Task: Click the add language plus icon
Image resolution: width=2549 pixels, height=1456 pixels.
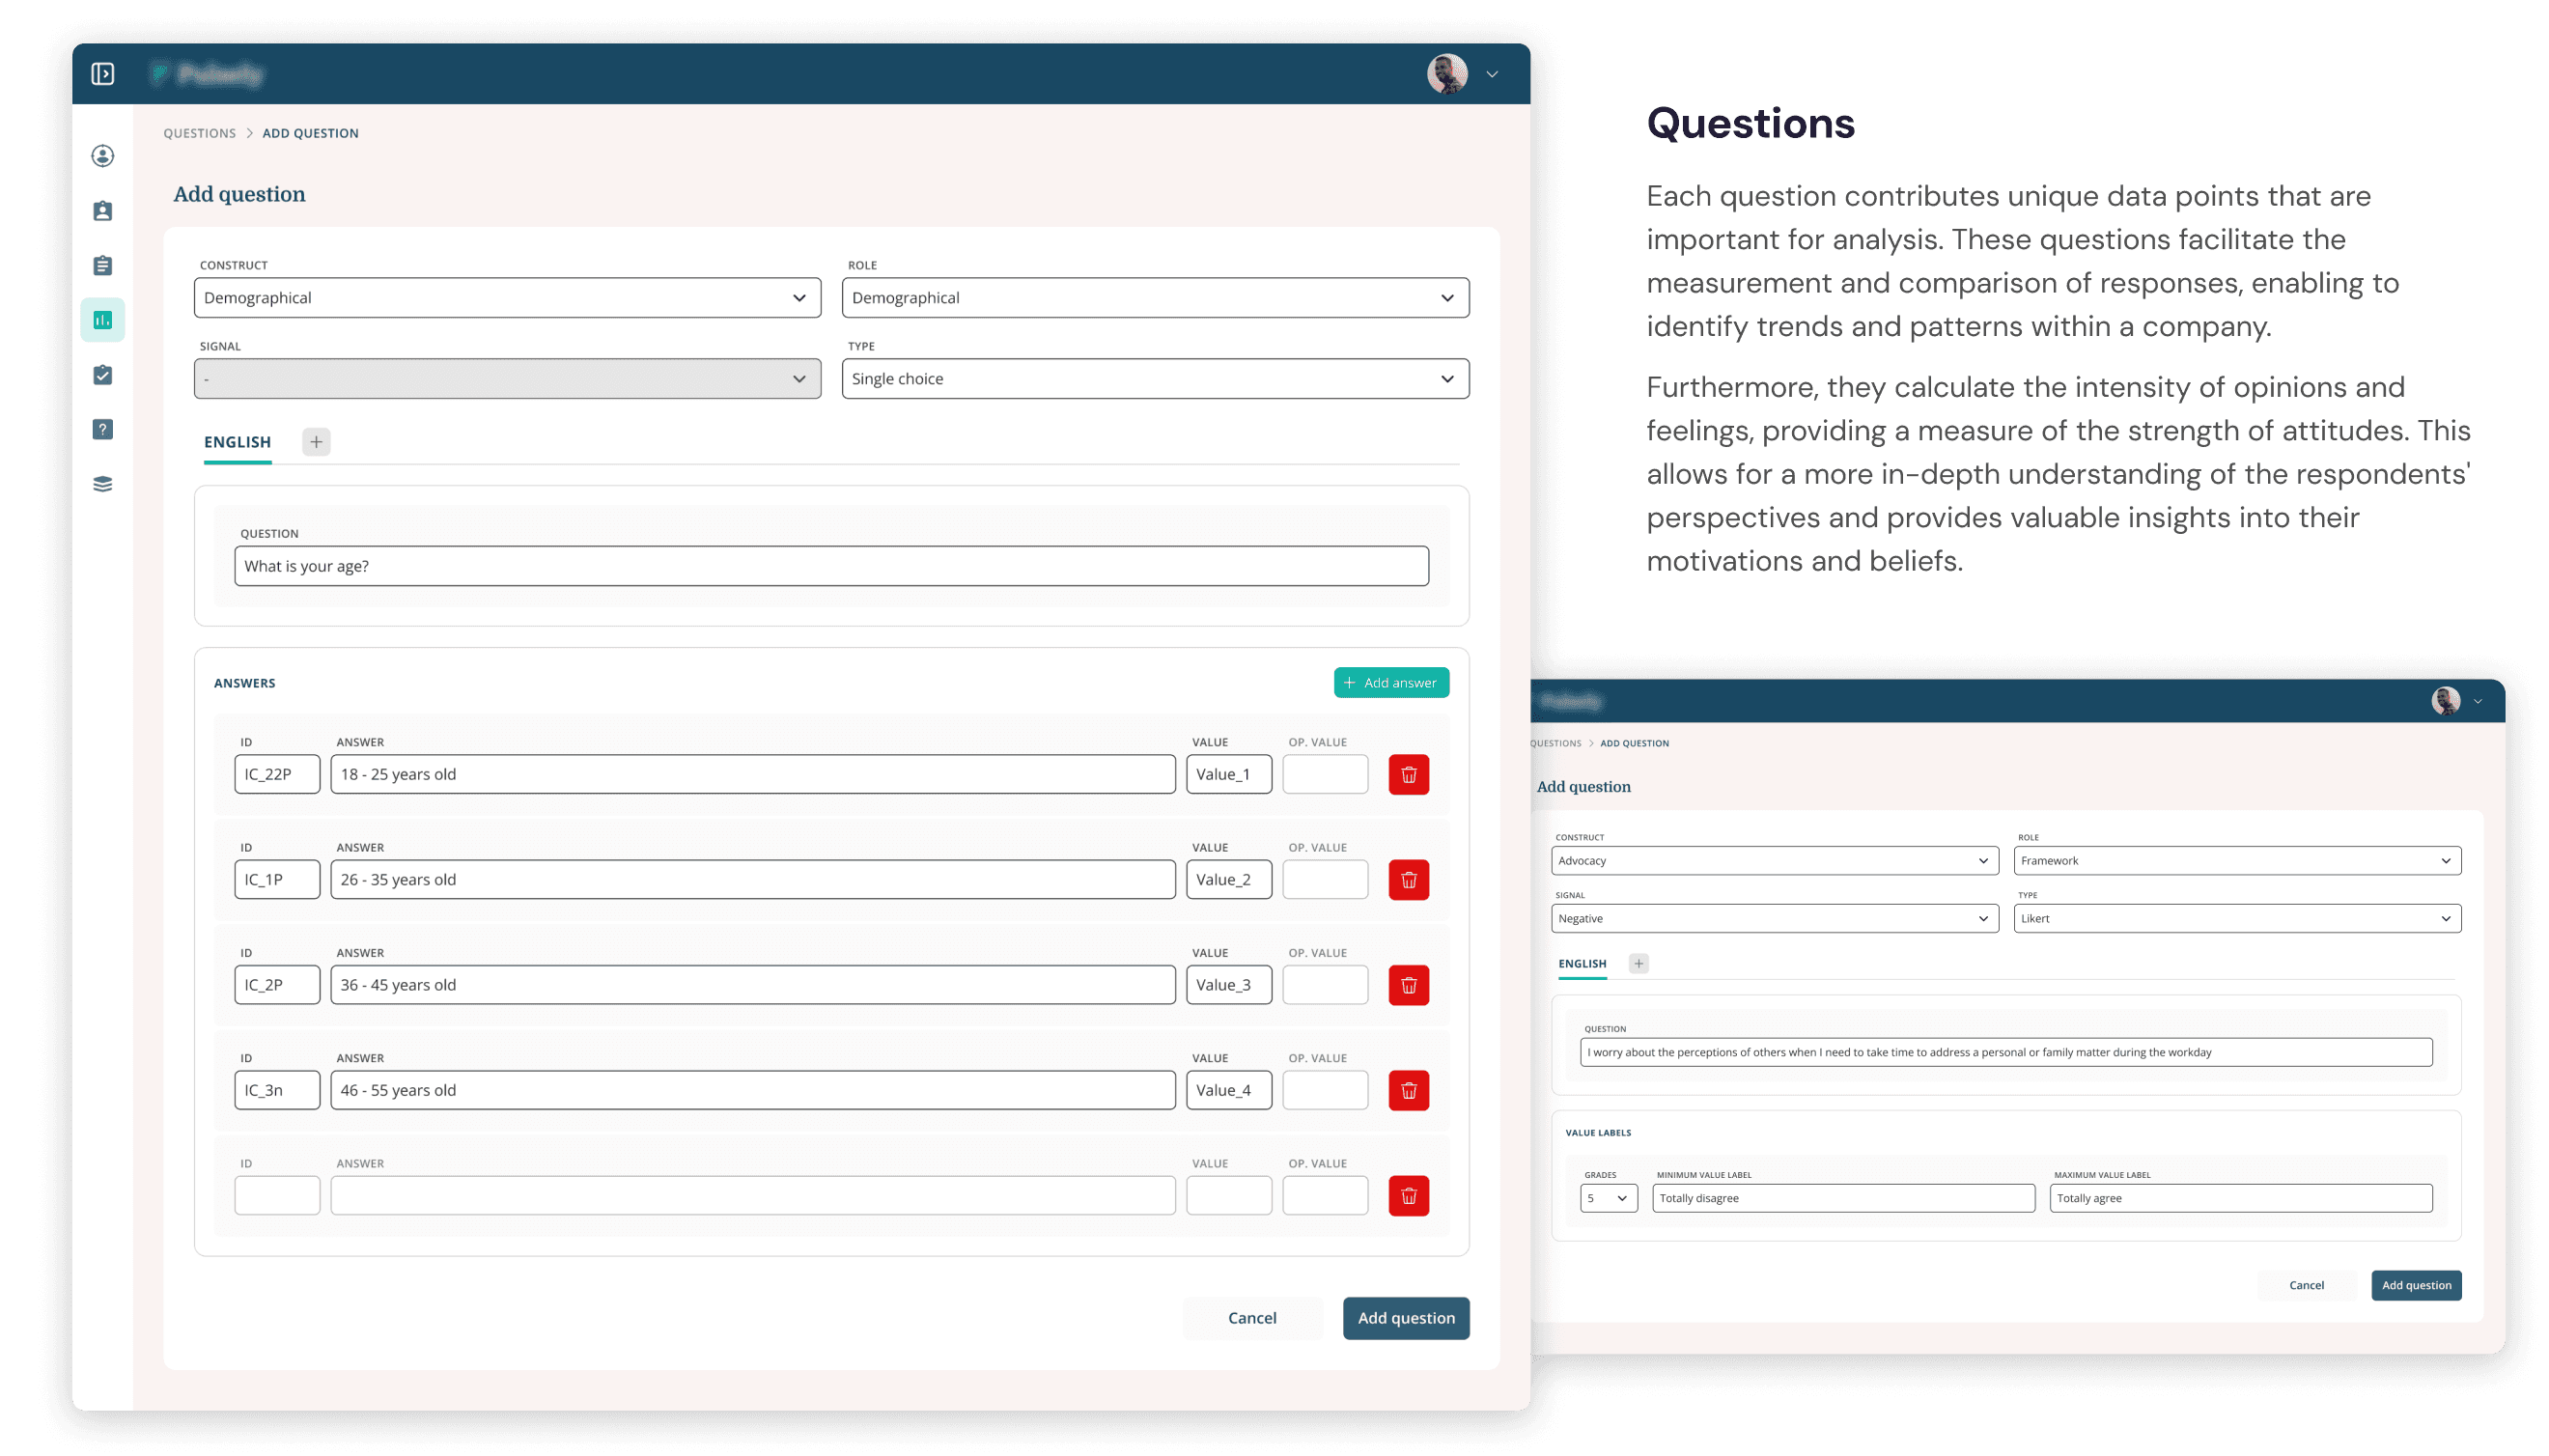Action: point(316,442)
